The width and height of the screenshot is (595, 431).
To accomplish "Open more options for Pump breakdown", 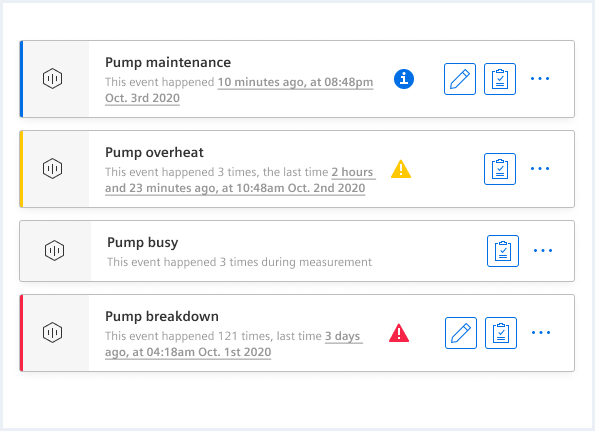I will click(x=541, y=332).
